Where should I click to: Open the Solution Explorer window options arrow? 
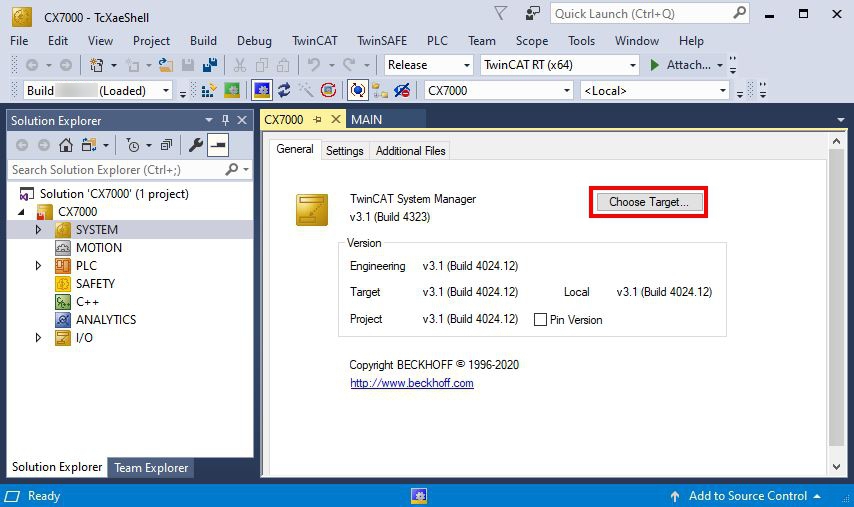pos(209,120)
